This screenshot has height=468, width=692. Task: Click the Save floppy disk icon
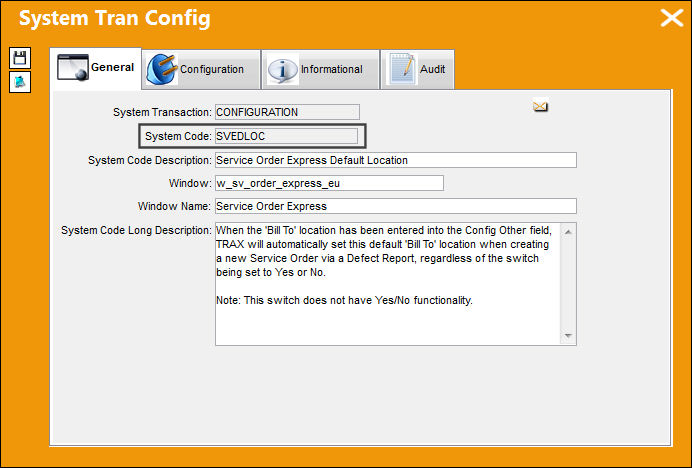(x=20, y=58)
